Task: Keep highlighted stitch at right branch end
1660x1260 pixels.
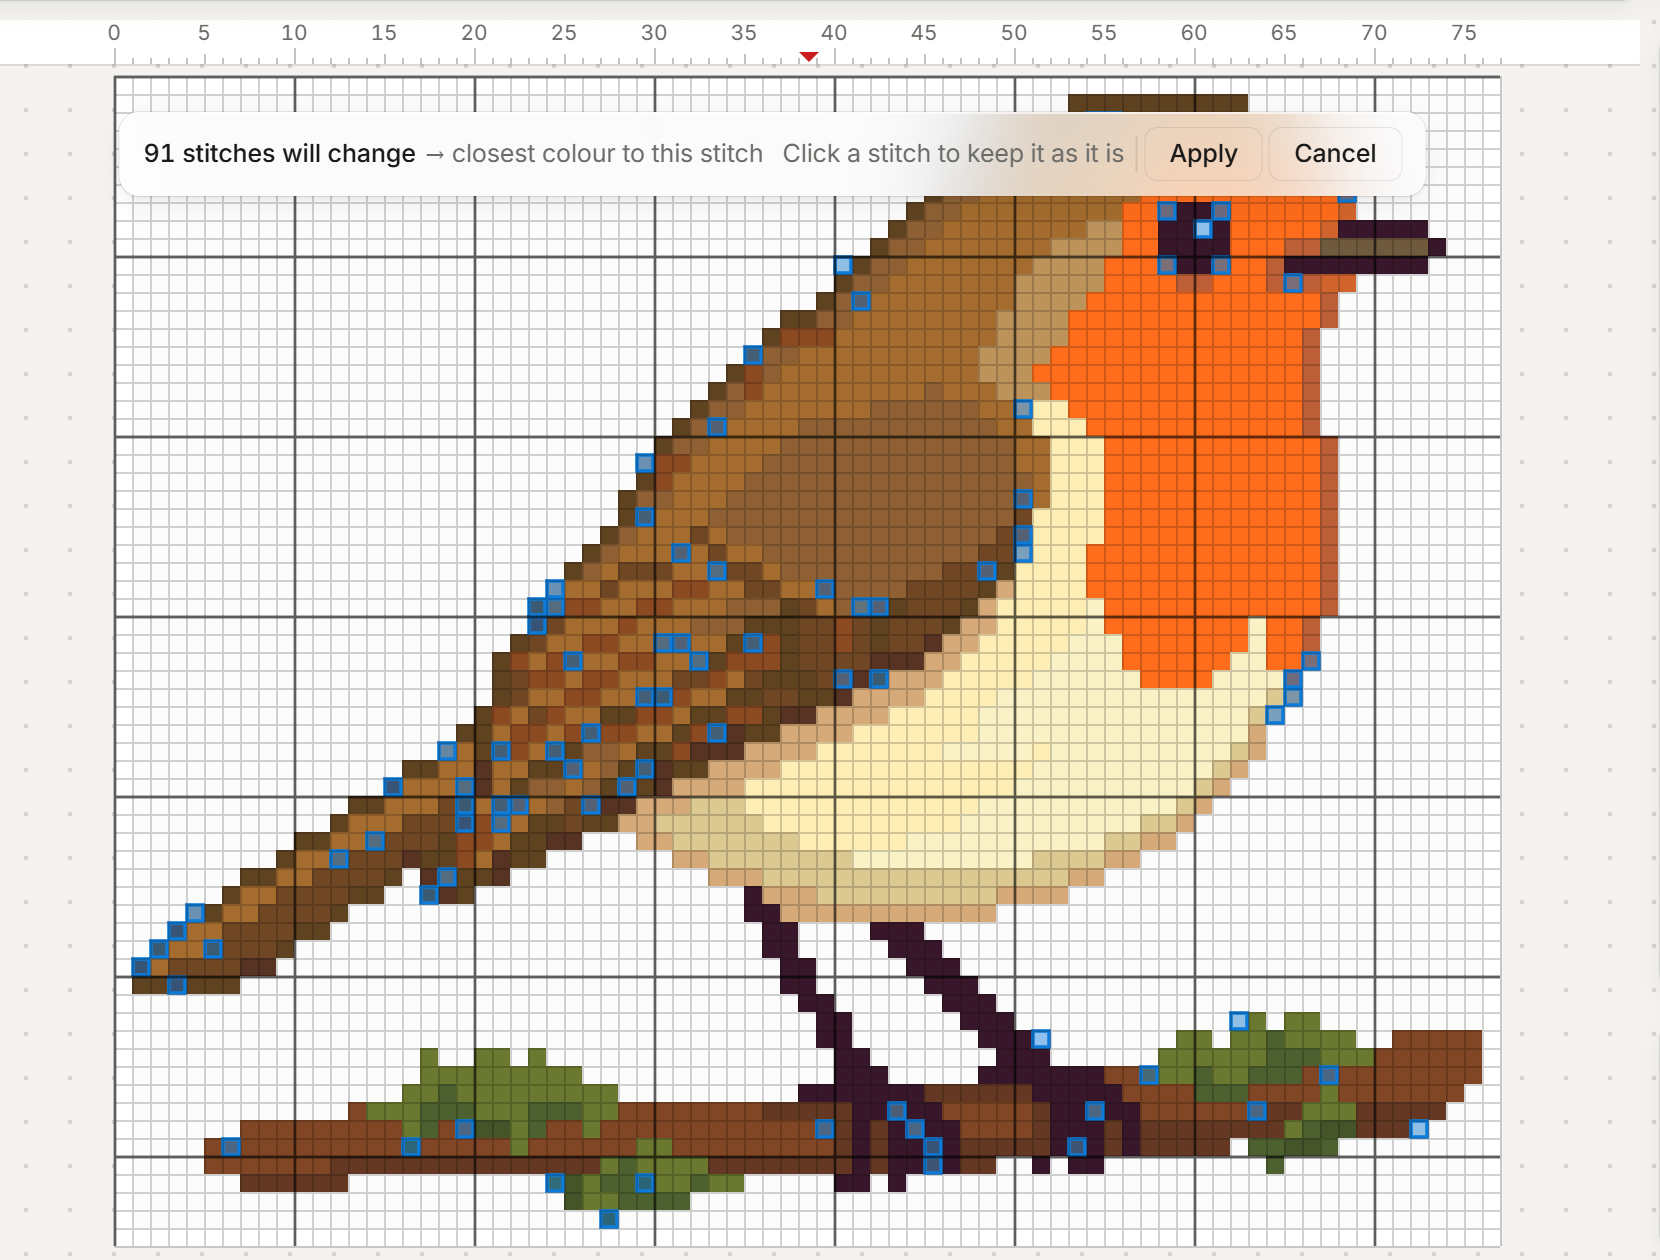Action: [1419, 1129]
